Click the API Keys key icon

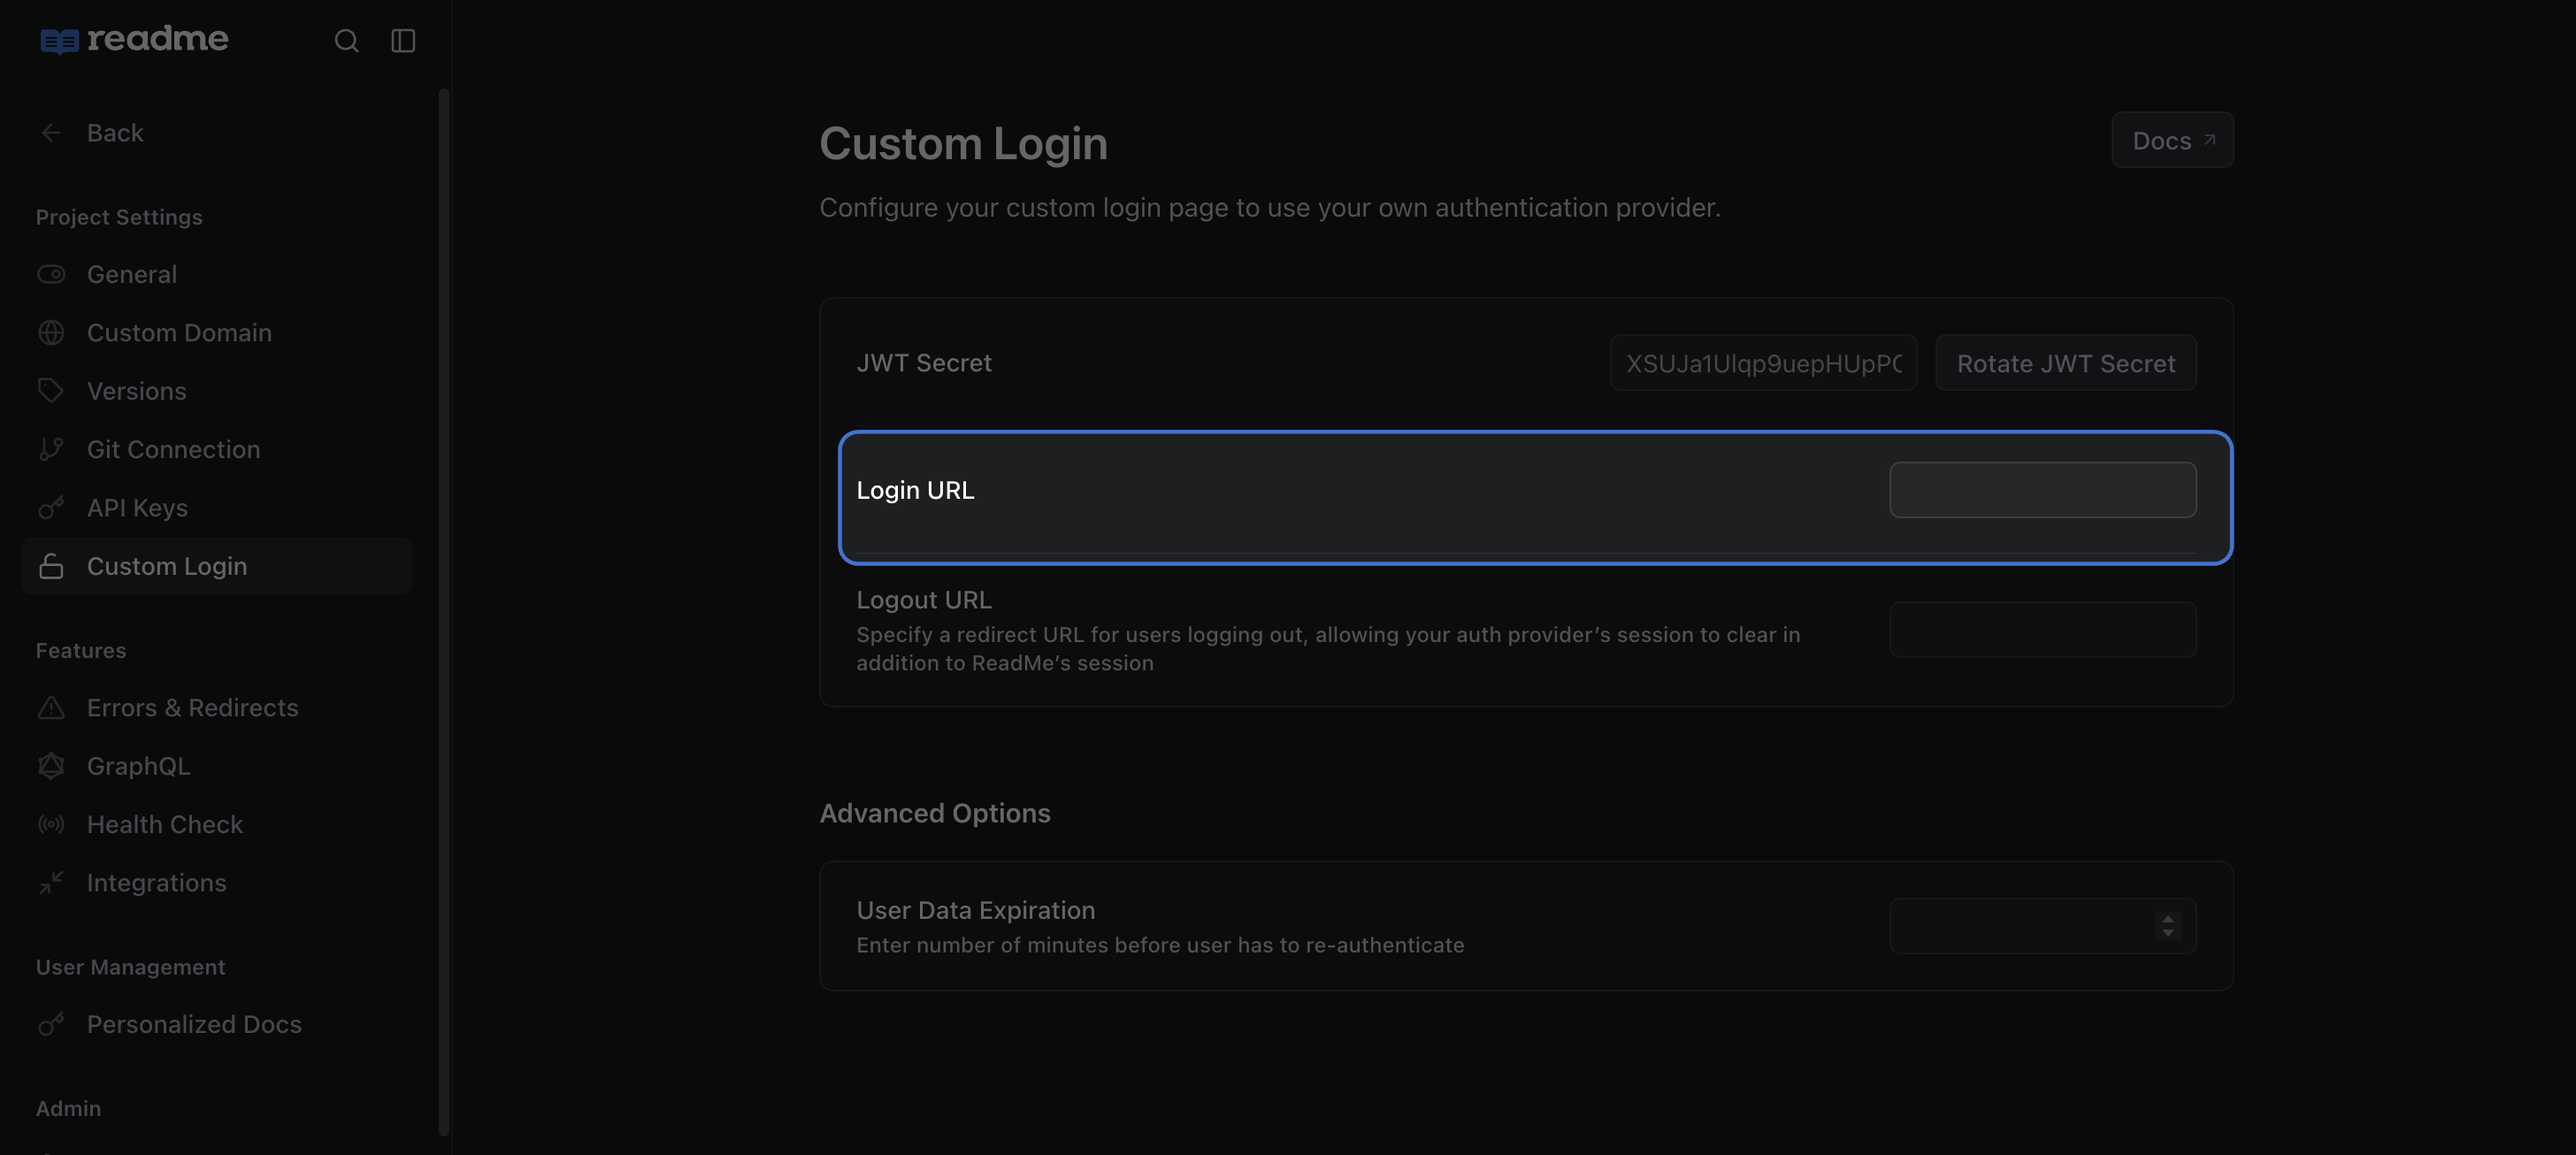51,508
